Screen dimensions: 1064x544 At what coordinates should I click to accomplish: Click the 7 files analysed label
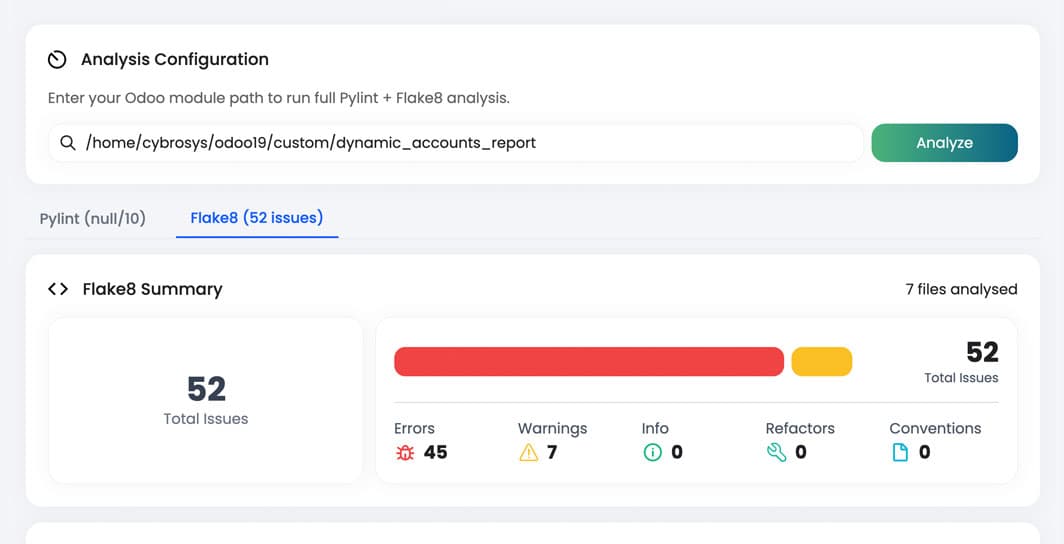(961, 289)
